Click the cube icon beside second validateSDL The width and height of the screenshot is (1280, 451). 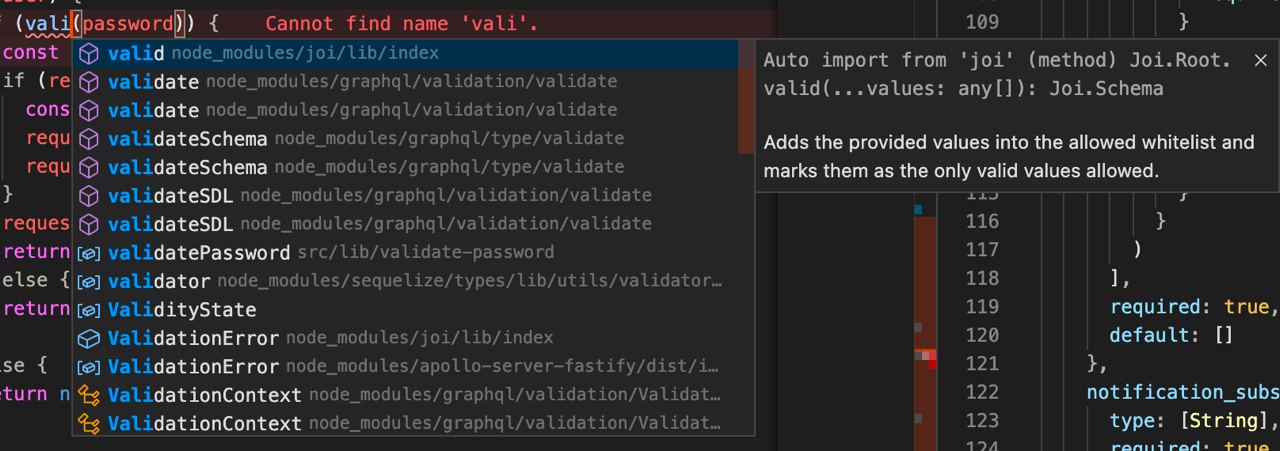pyautogui.click(x=89, y=224)
